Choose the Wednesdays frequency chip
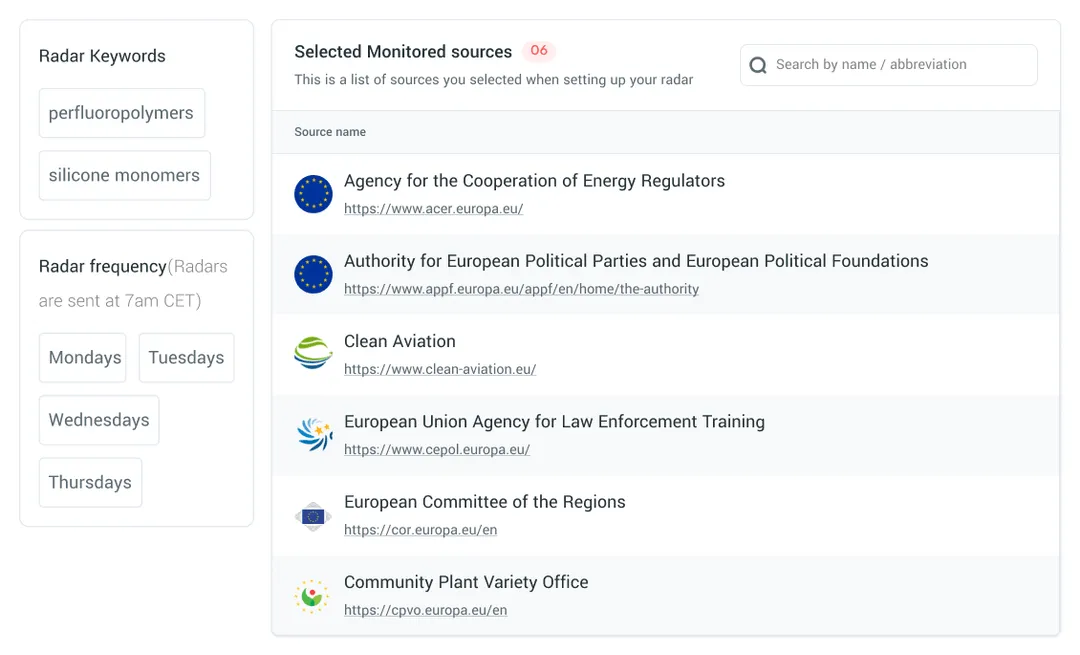Viewport: 1080px width, 655px height. pos(99,420)
